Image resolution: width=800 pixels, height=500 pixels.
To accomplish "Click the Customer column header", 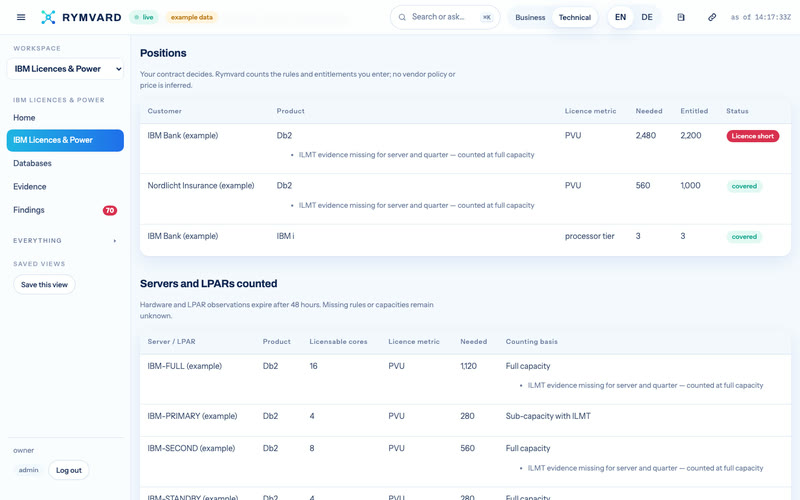I will (x=164, y=111).
